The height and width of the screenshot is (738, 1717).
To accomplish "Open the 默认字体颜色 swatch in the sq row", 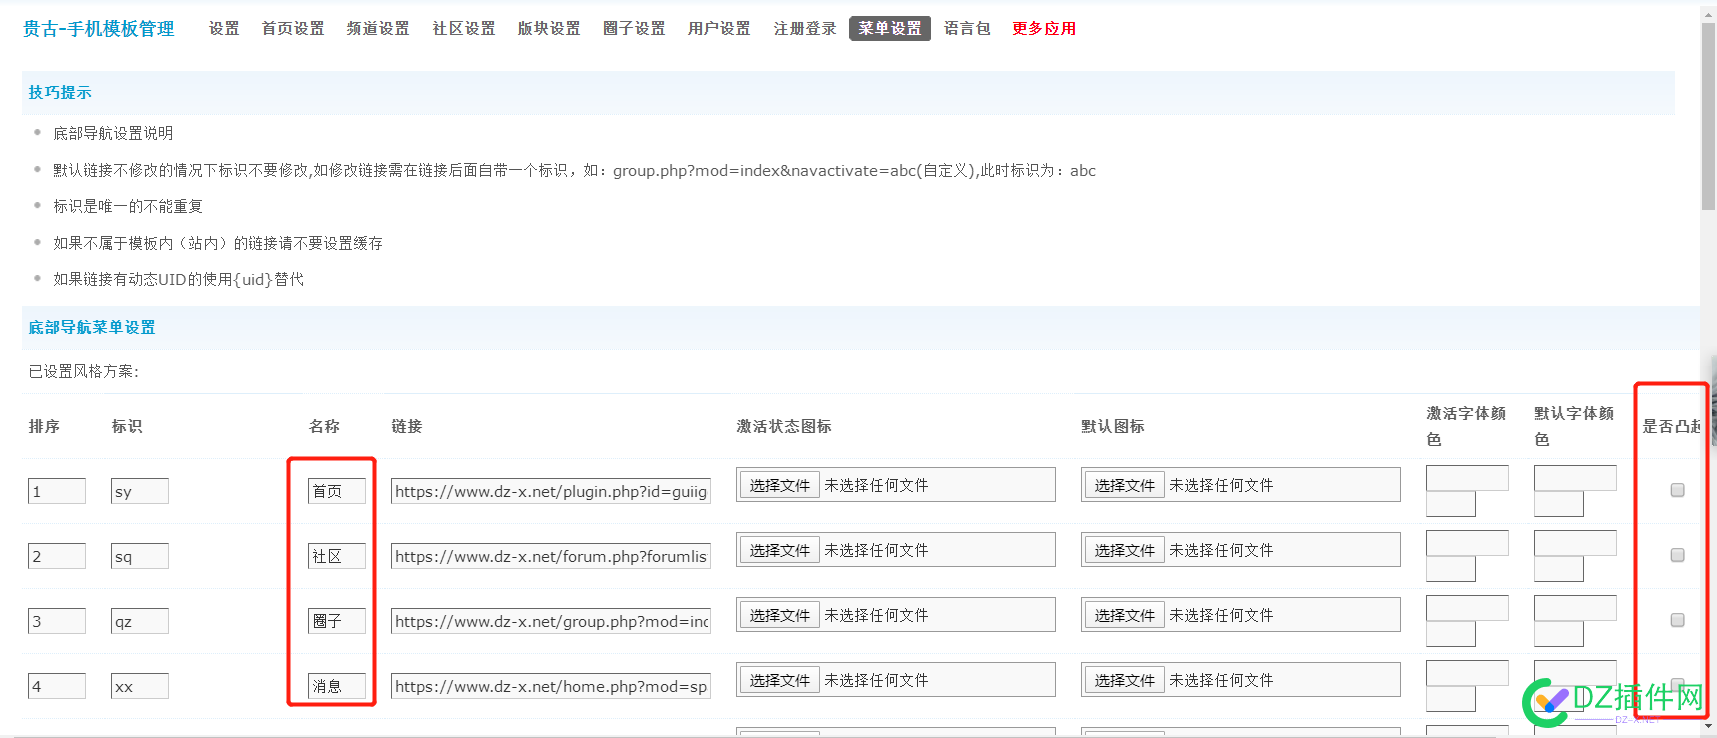I will pyautogui.click(x=1559, y=569).
